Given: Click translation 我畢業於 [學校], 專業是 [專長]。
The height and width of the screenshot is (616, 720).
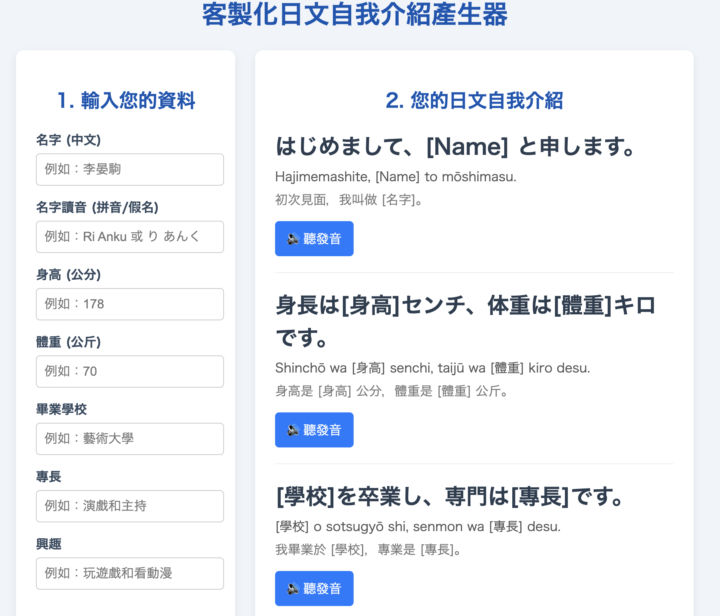Looking at the screenshot, I should [368, 549].
